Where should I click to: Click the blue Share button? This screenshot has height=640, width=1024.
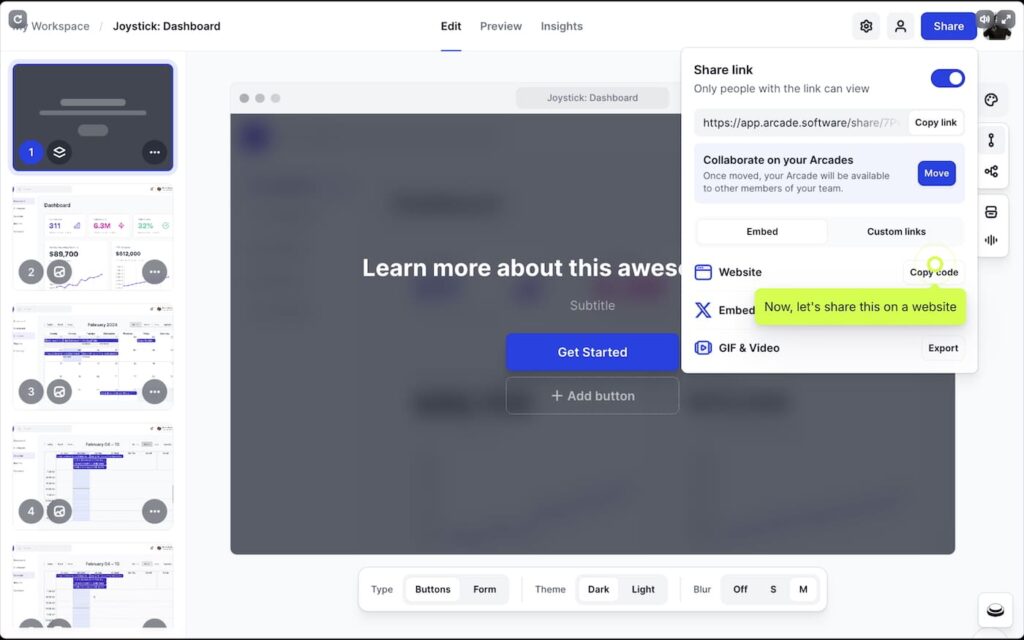coord(948,26)
